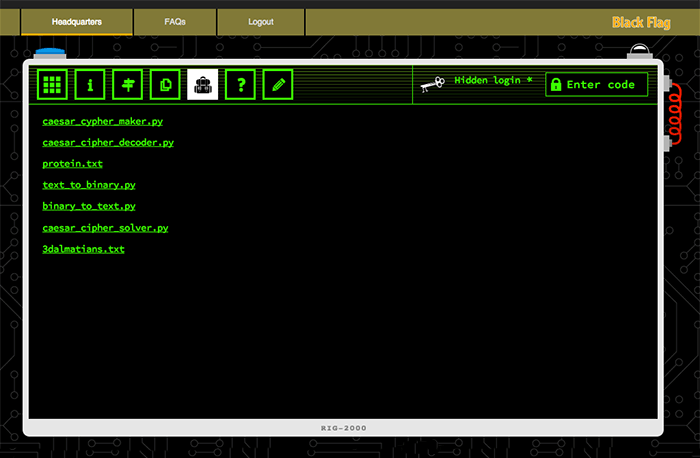Open the grid menu icon
This screenshot has height=458, width=700.
52,84
